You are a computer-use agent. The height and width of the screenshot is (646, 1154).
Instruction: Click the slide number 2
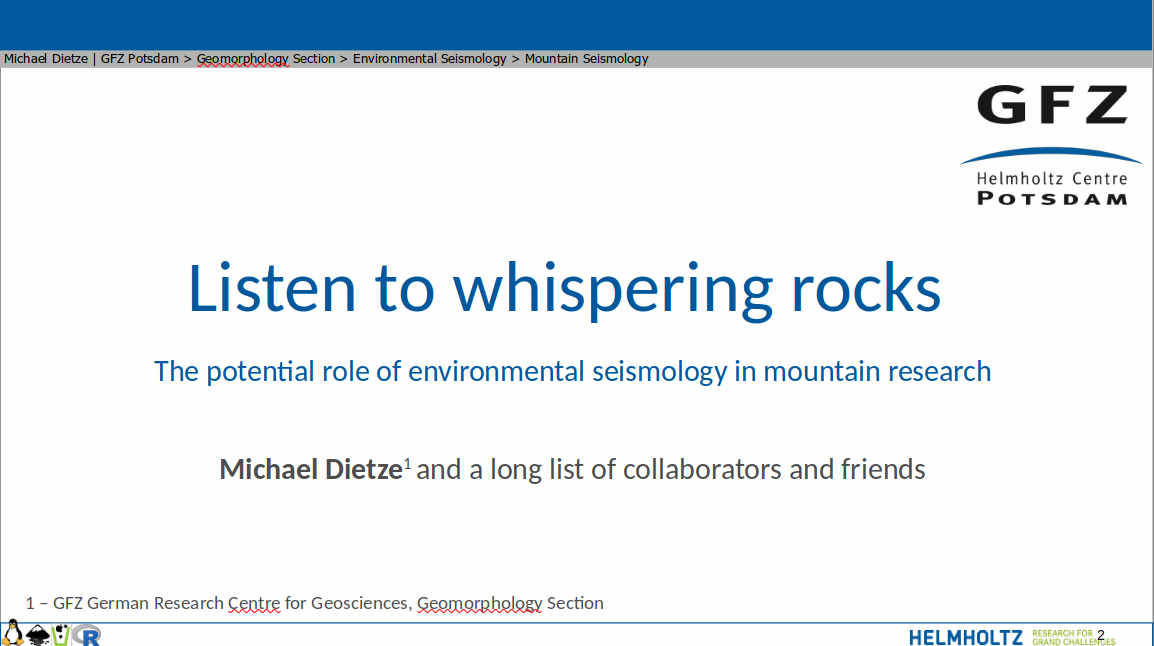click(1101, 635)
